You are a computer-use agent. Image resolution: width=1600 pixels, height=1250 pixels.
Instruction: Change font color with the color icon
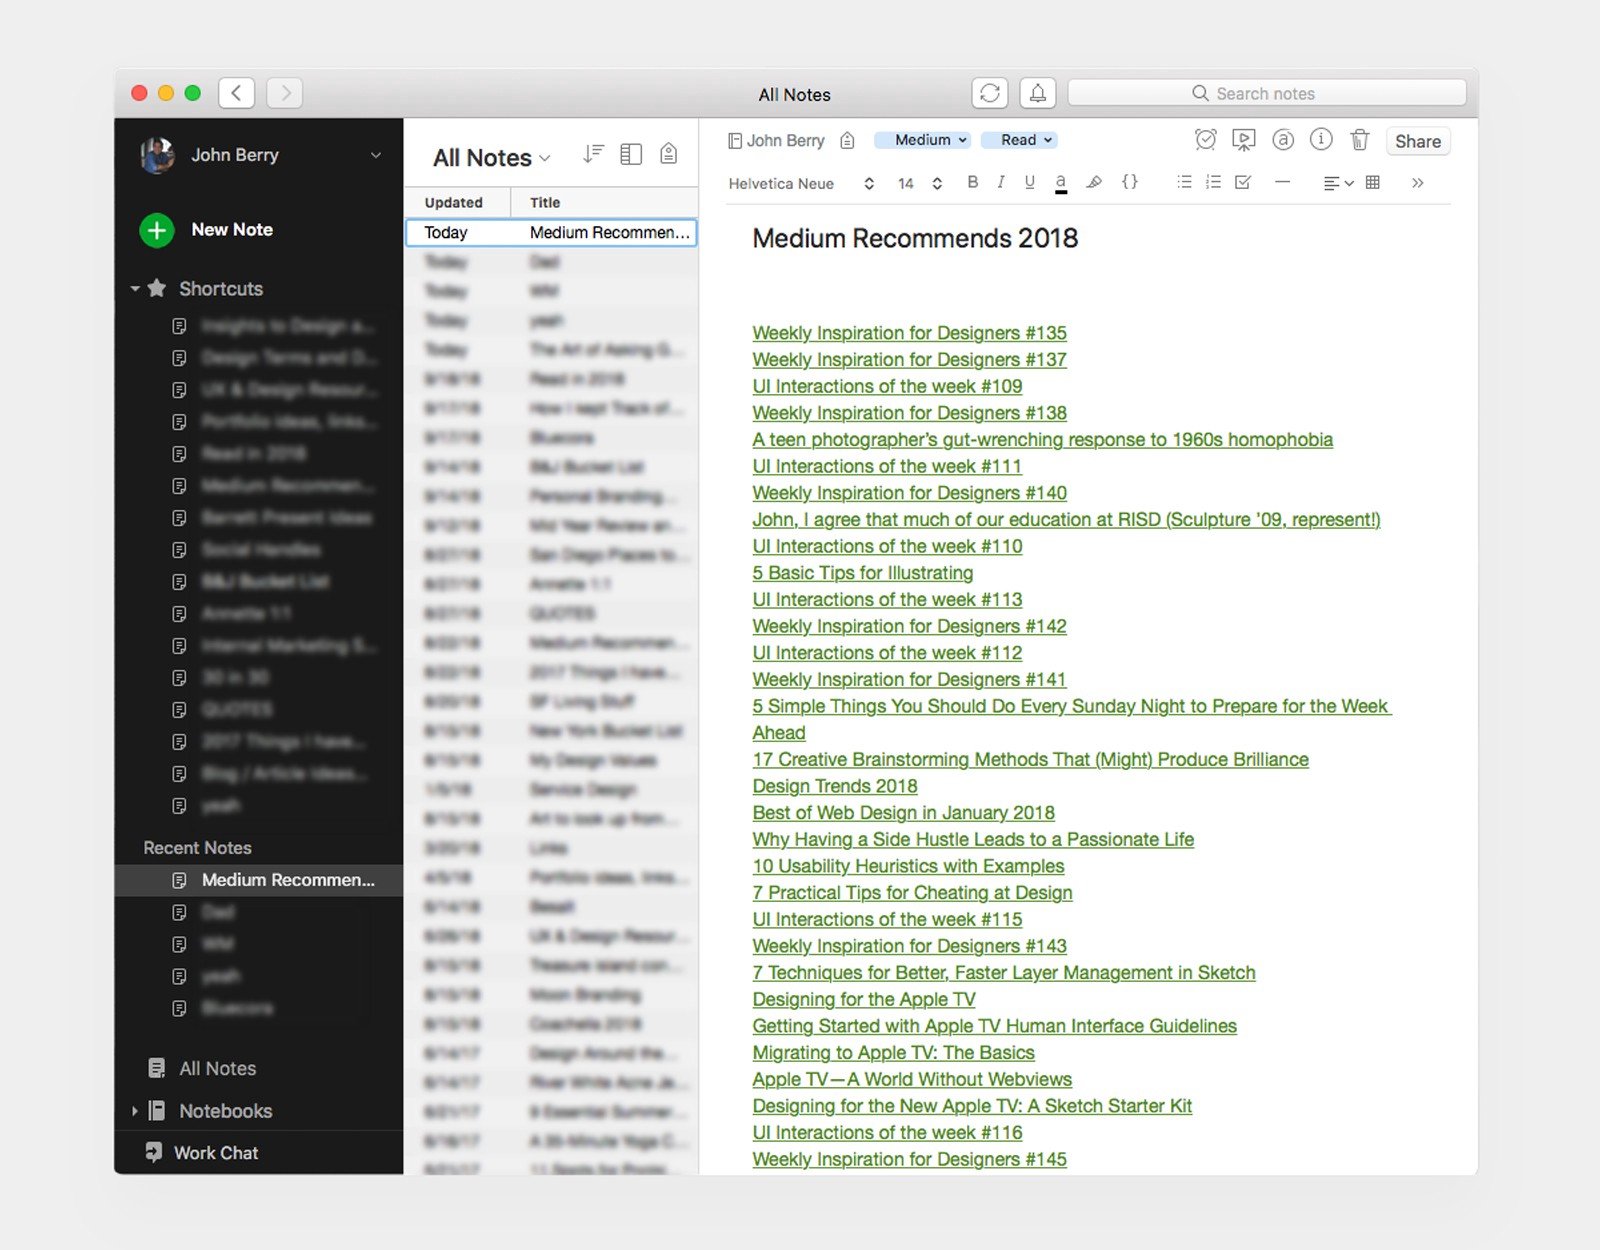click(x=1061, y=183)
